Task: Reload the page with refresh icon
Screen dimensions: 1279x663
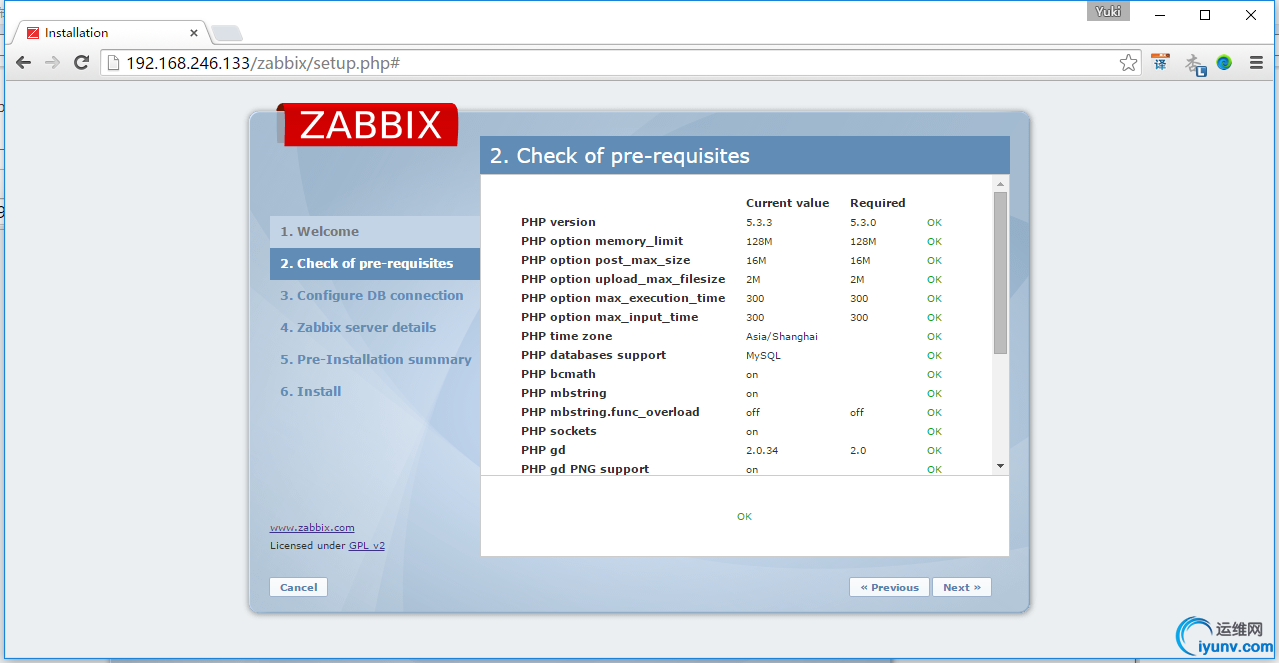Action: [x=82, y=63]
